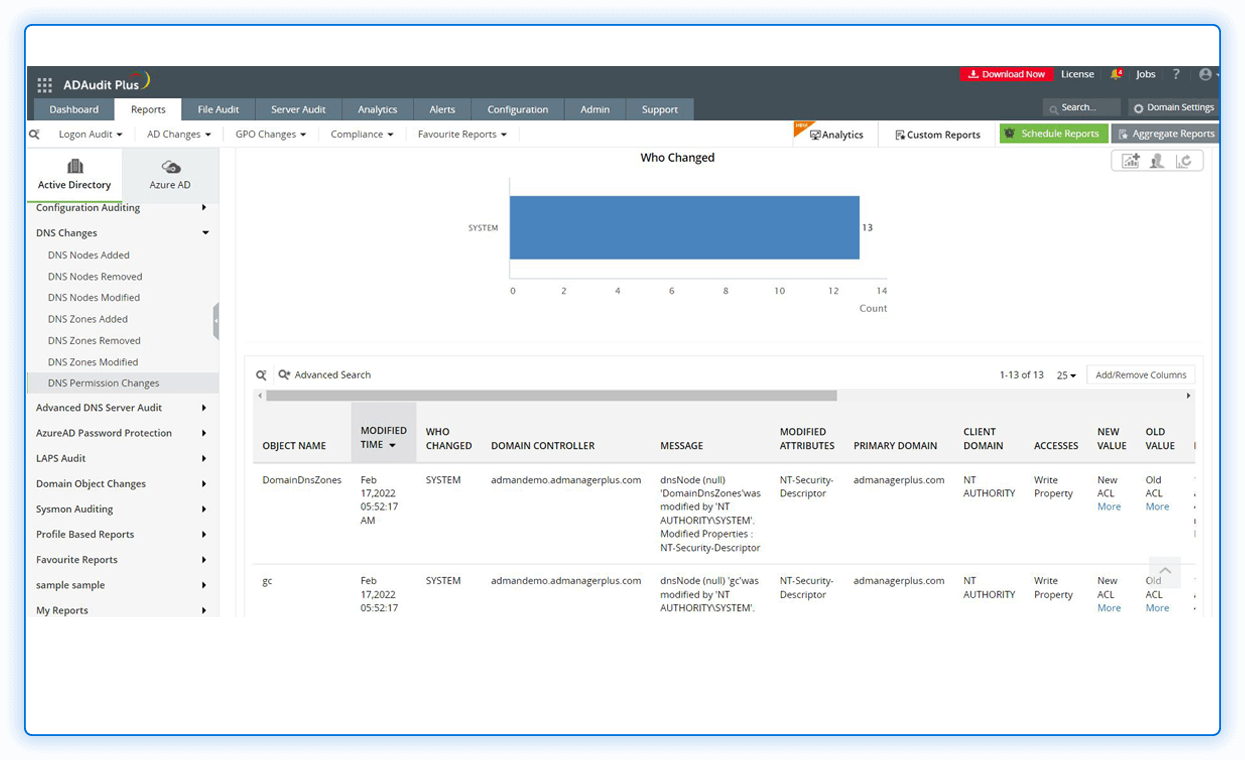Open the AD Changes dropdown
1245x760 pixels.
[179, 134]
